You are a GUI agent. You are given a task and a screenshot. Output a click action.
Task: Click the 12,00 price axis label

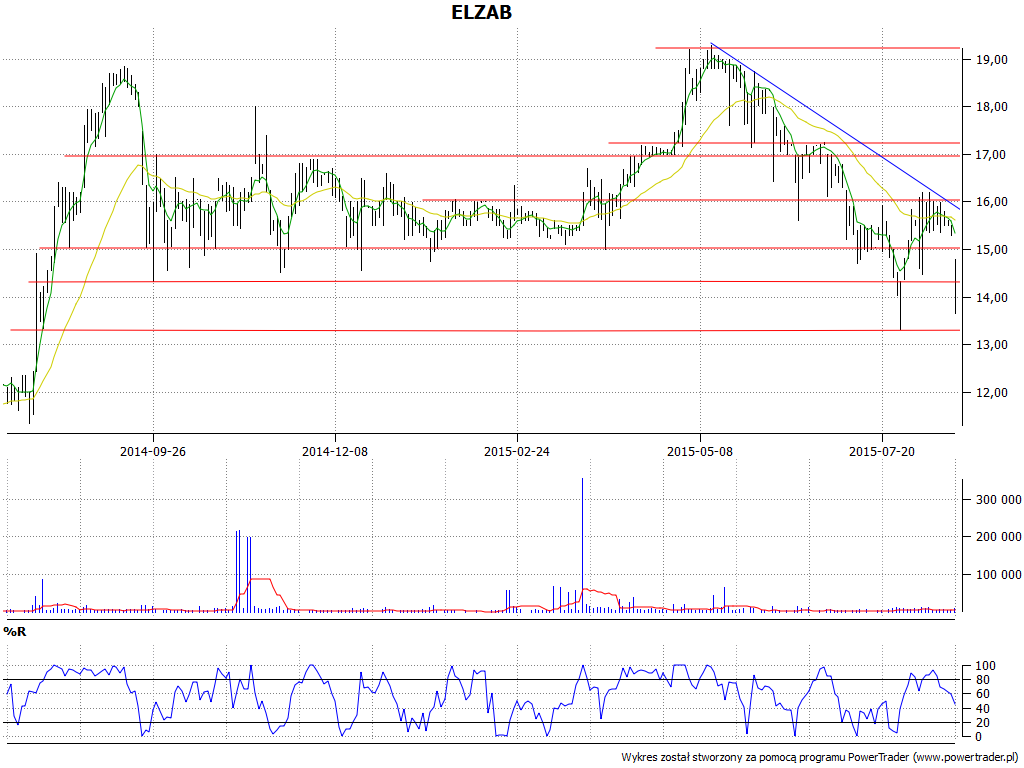click(991, 393)
